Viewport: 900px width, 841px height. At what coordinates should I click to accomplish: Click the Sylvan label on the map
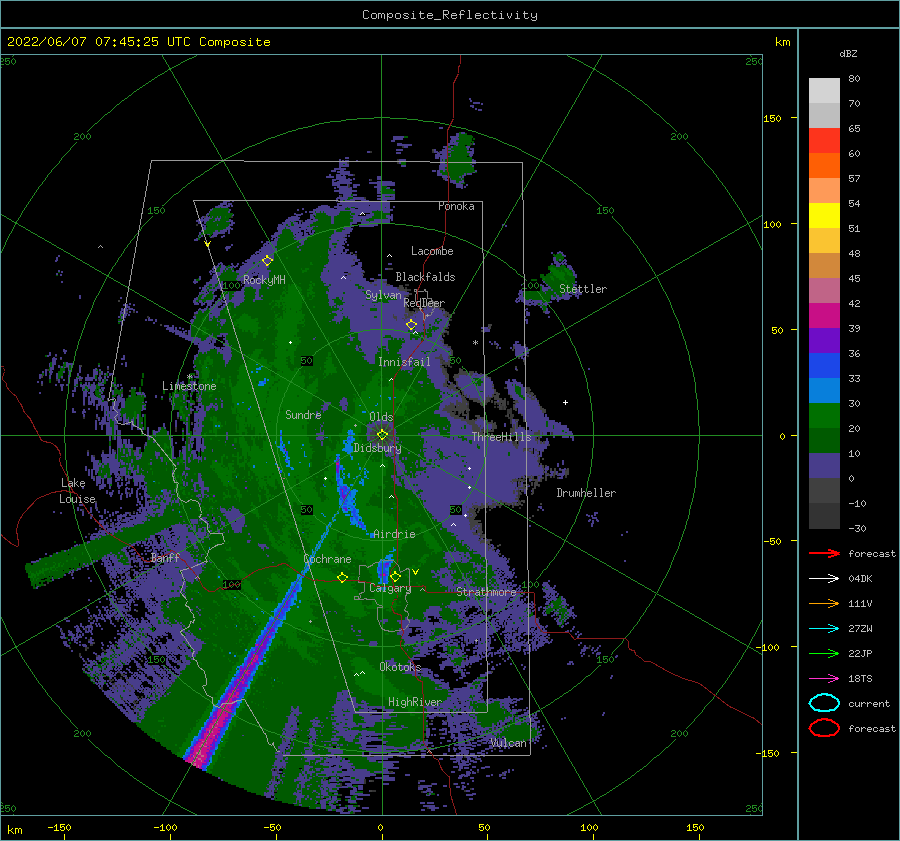click(383, 295)
